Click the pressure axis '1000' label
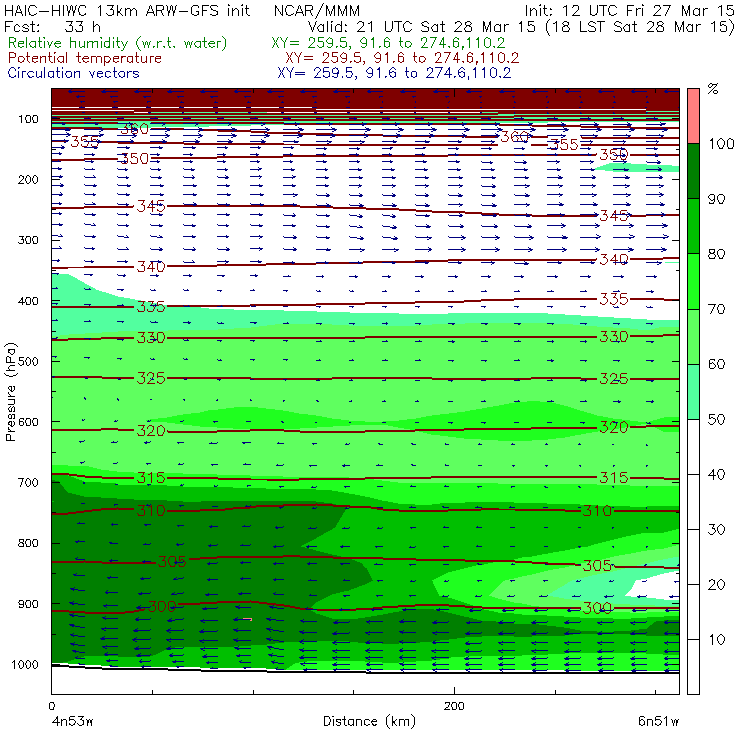 pos(25,664)
